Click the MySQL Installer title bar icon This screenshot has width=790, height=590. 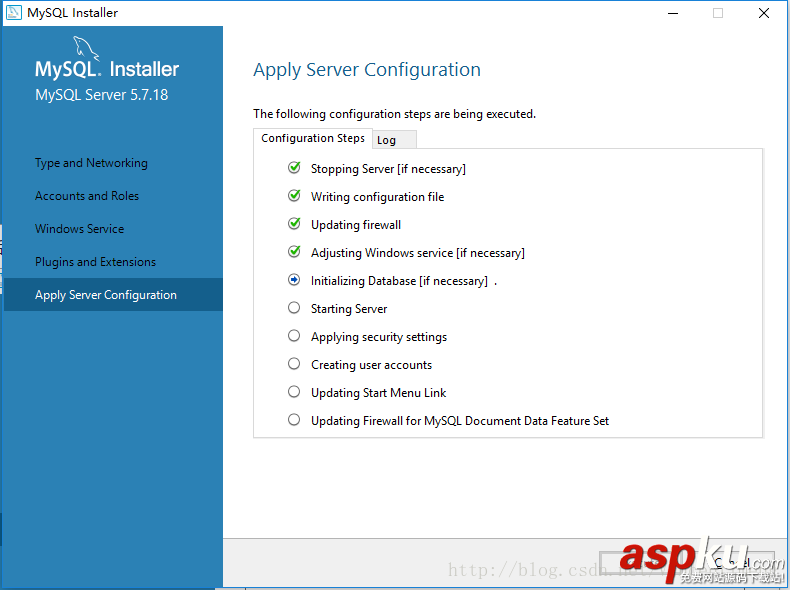tap(13, 13)
